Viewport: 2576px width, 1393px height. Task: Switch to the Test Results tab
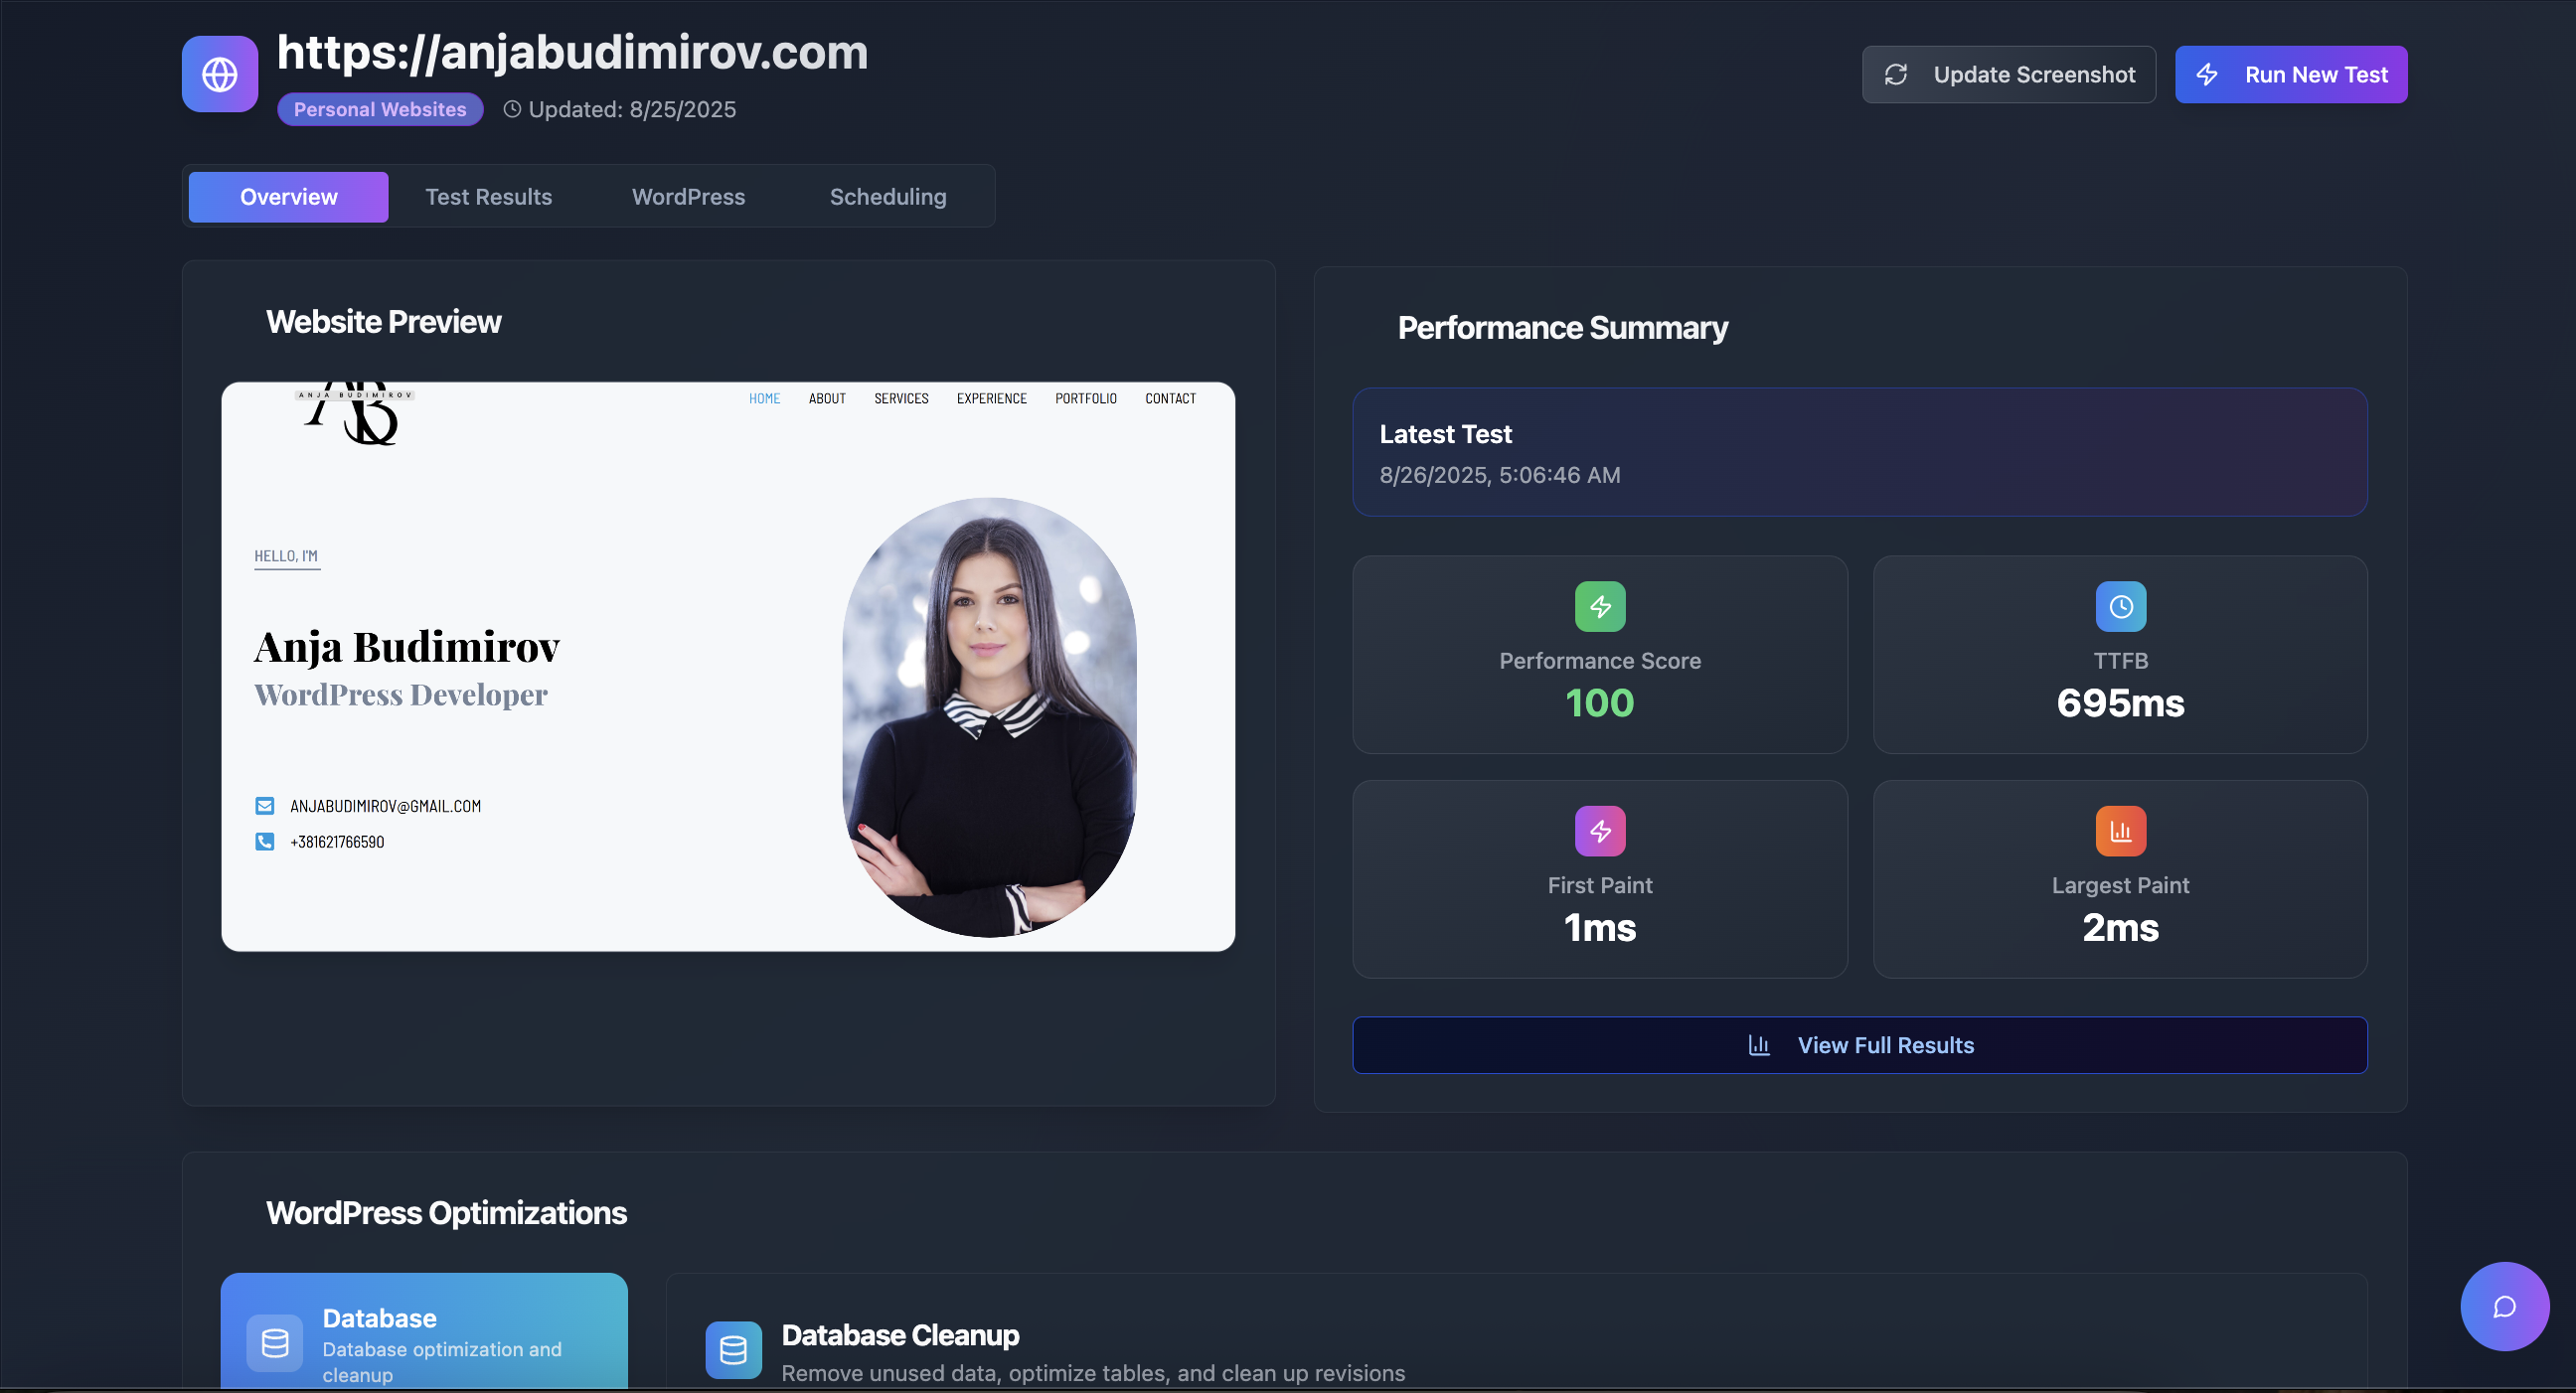[x=488, y=197]
